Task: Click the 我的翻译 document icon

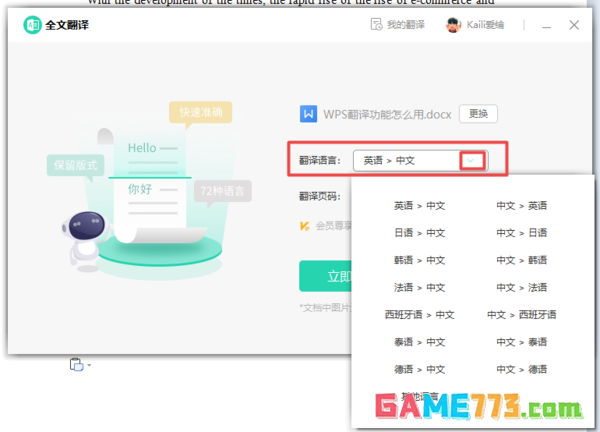Action: pyautogui.click(x=377, y=24)
